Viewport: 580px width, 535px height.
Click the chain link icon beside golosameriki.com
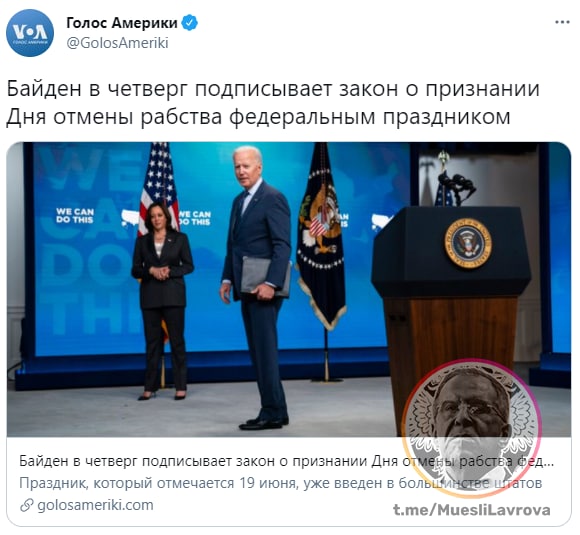click(x=27, y=505)
